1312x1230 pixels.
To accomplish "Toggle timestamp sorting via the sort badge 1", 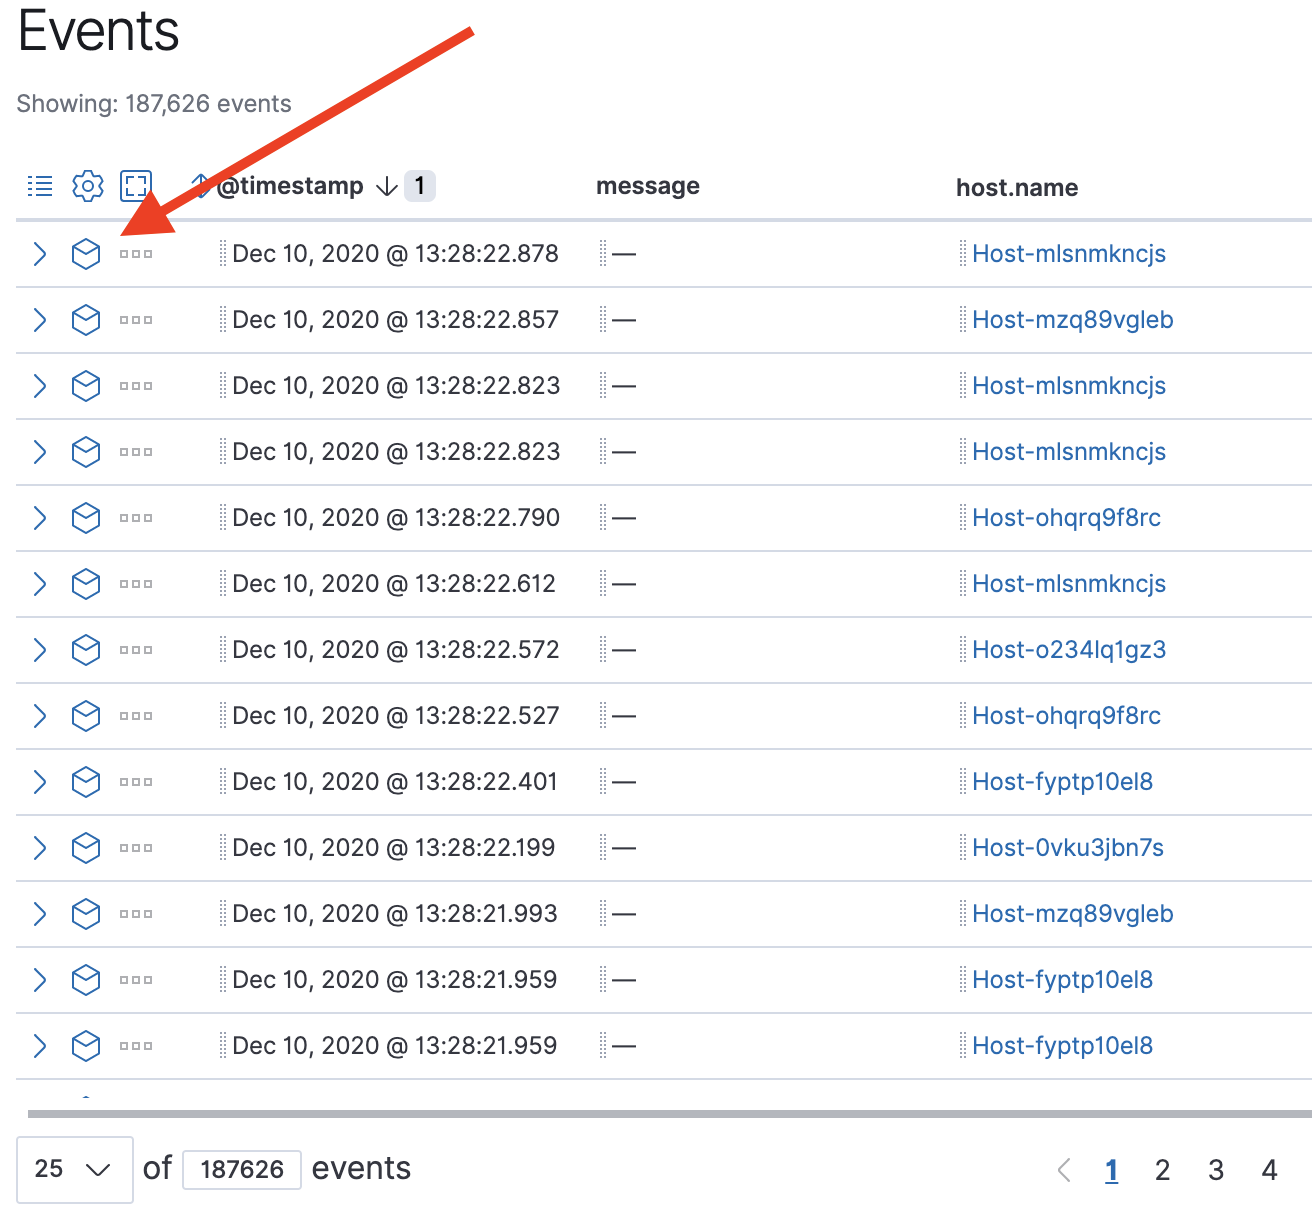I will tap(420, 185).
